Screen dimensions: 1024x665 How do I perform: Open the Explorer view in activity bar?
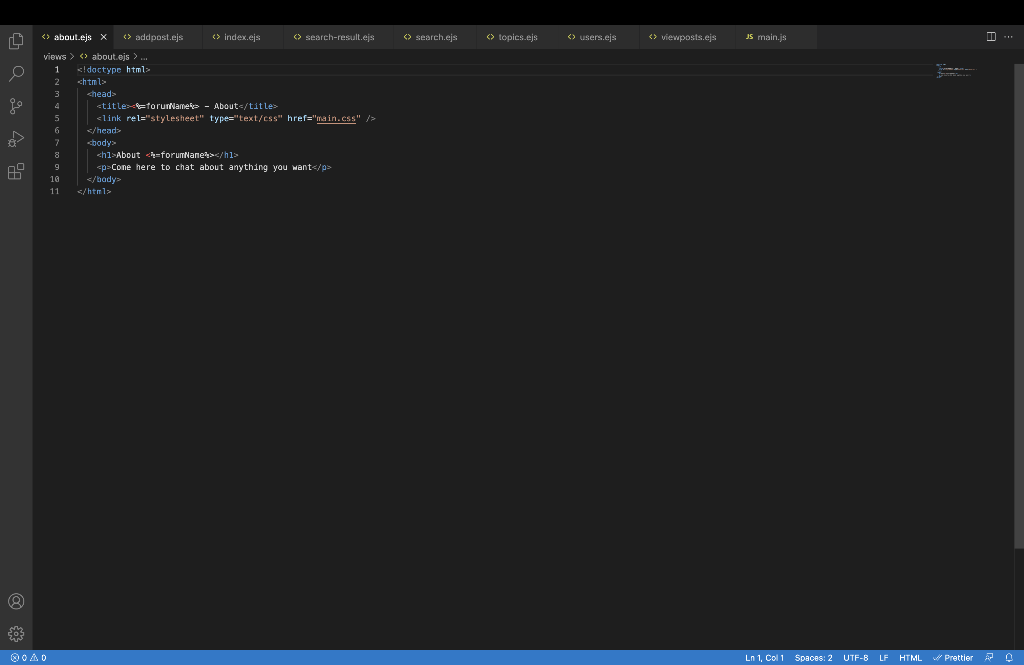tap(16, 41)
